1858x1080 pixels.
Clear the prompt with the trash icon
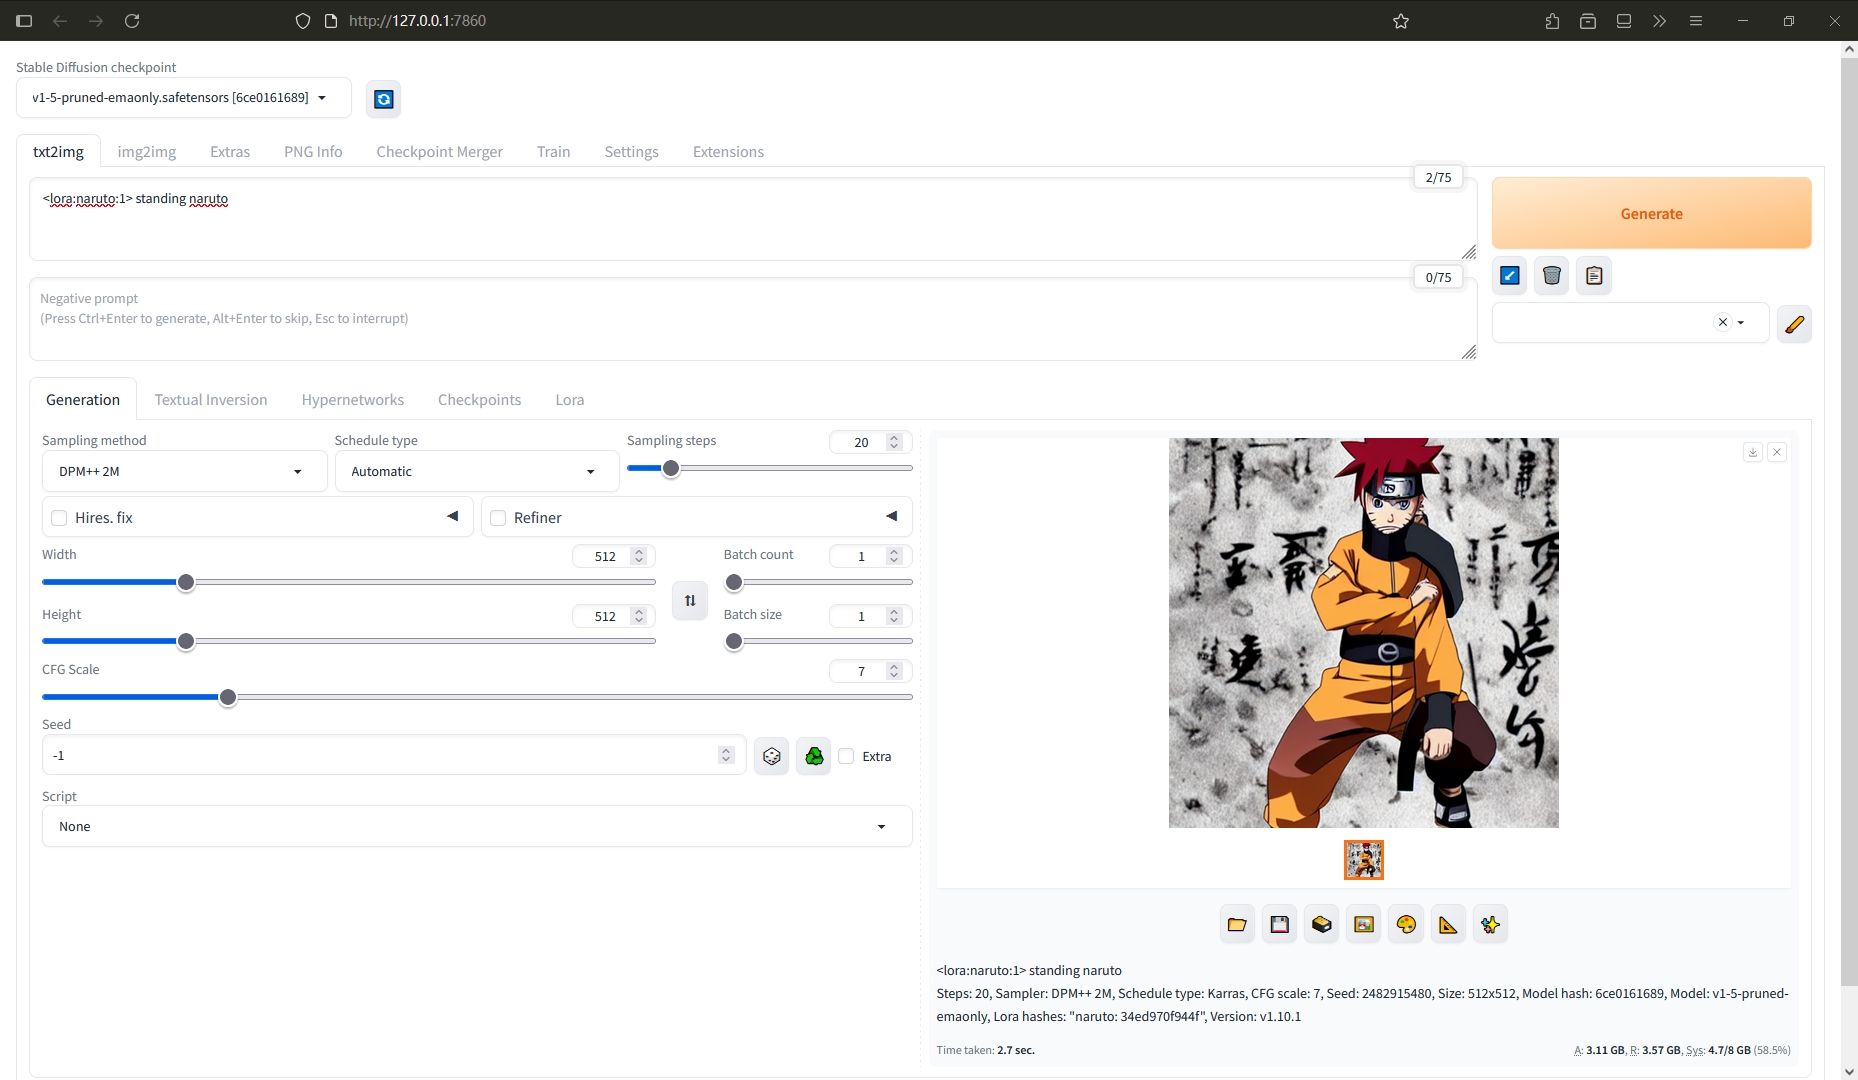(1552, 276)
